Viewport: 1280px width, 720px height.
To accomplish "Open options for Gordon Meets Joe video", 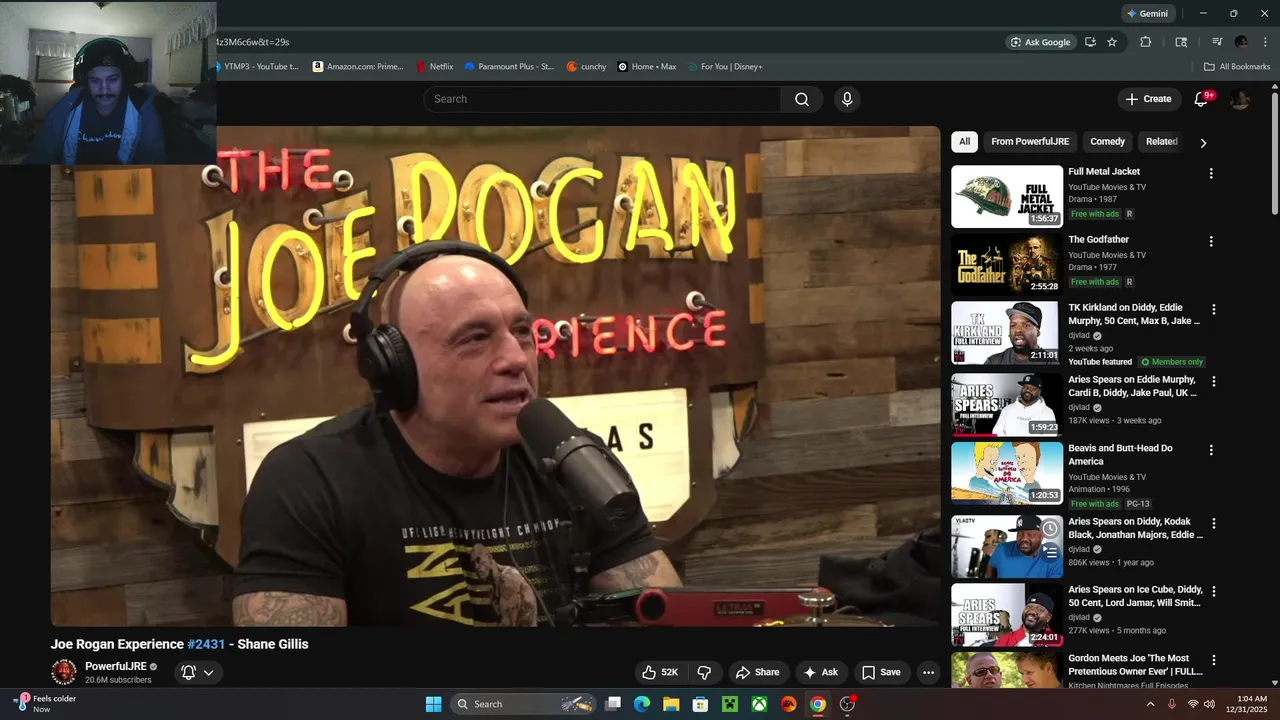I will click(1214, 660).
